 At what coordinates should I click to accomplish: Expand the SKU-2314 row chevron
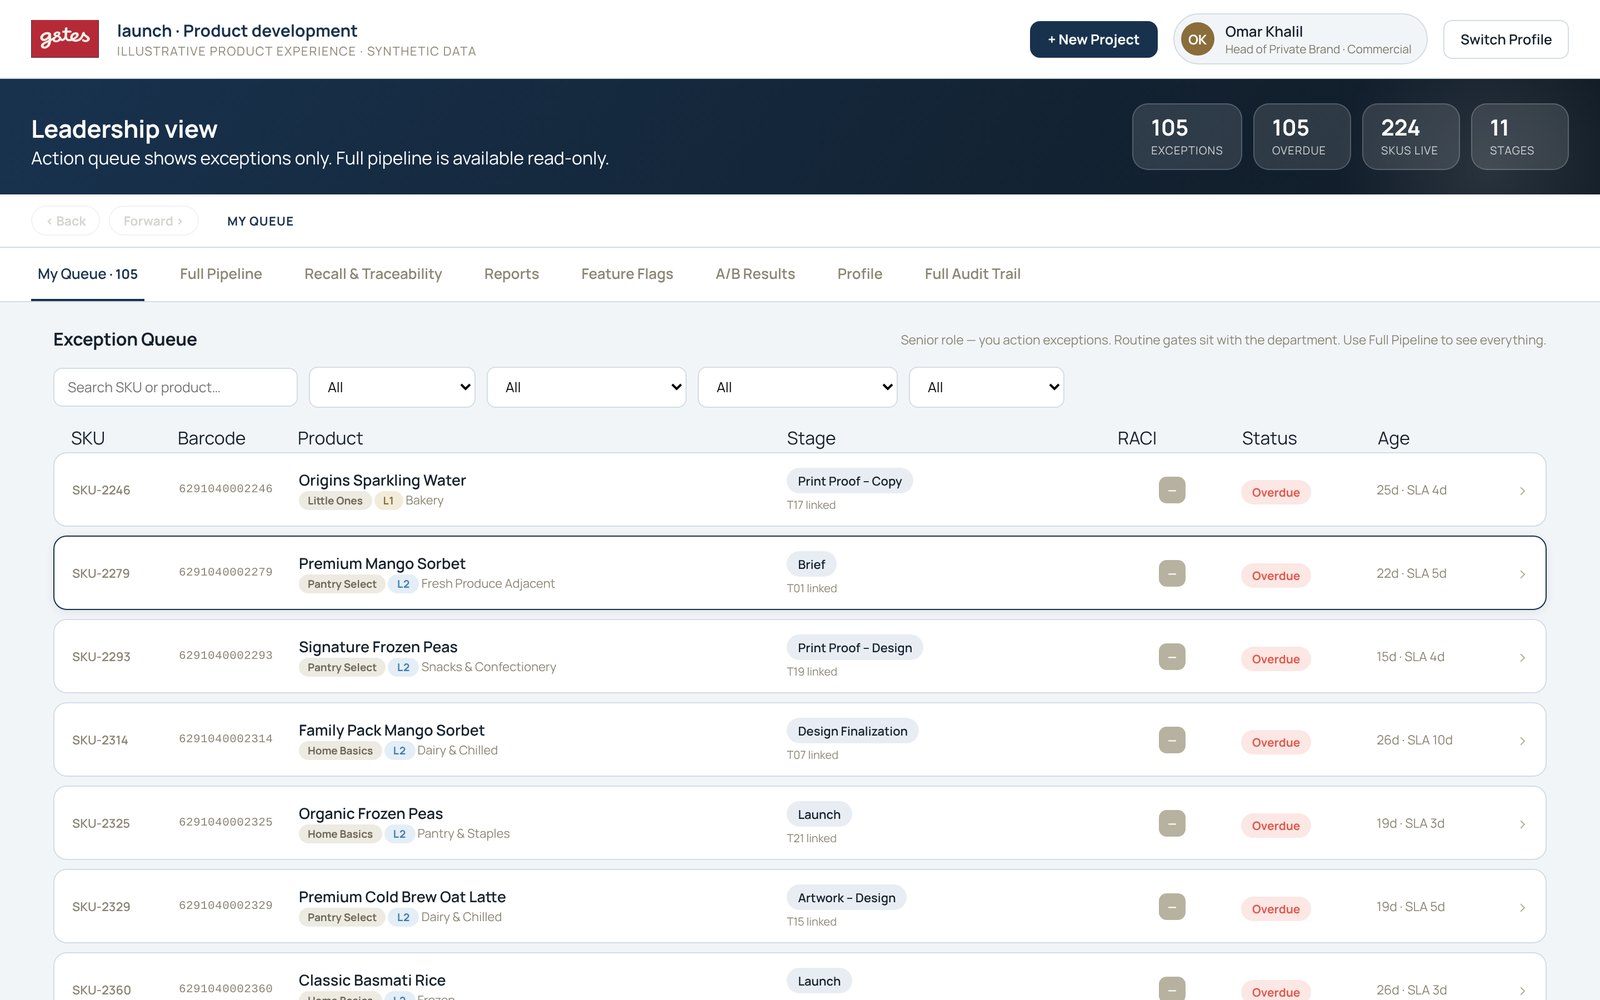click(x=1522, y=741)
